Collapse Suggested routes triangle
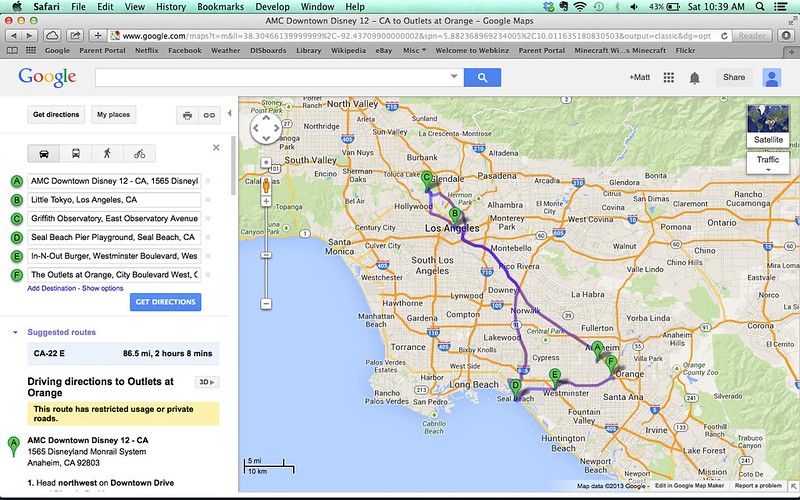 (x=15, y=333)
